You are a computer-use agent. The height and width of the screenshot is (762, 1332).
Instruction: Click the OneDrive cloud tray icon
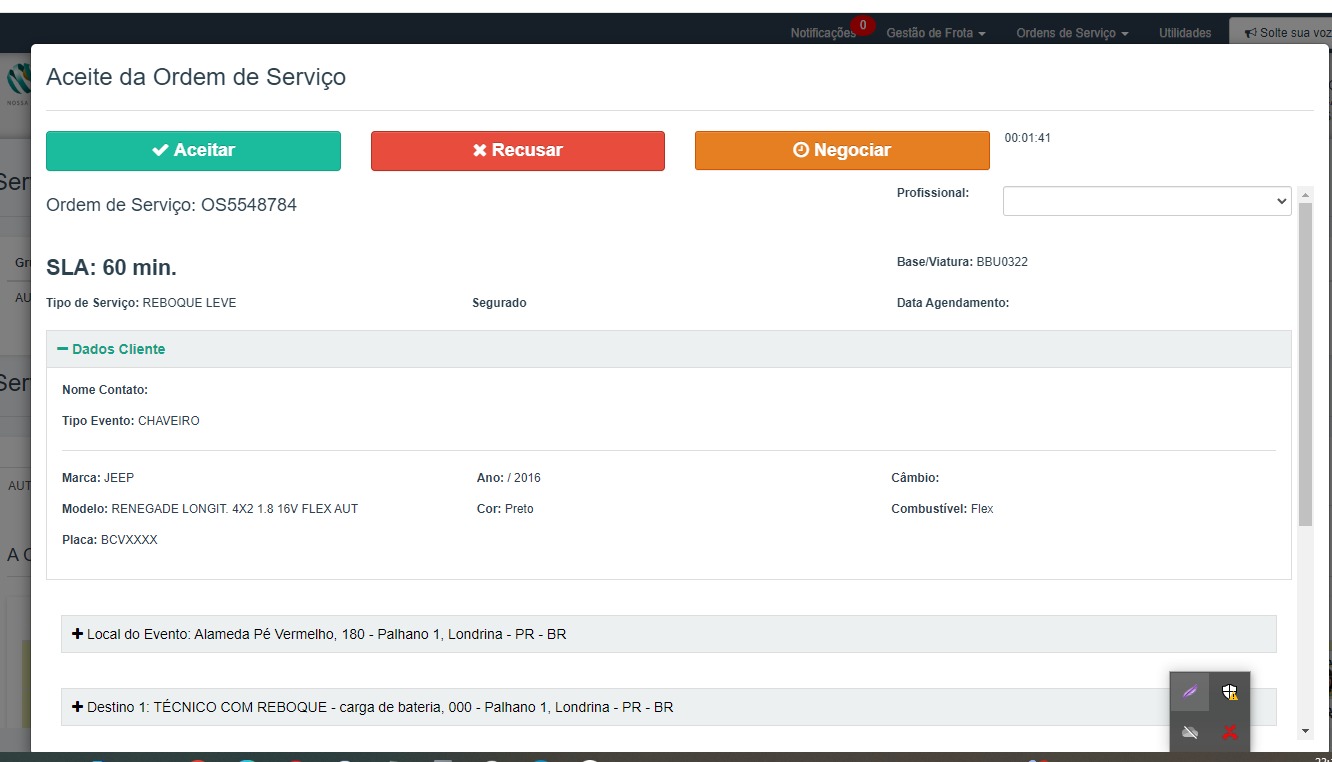tap(1190, 733)
